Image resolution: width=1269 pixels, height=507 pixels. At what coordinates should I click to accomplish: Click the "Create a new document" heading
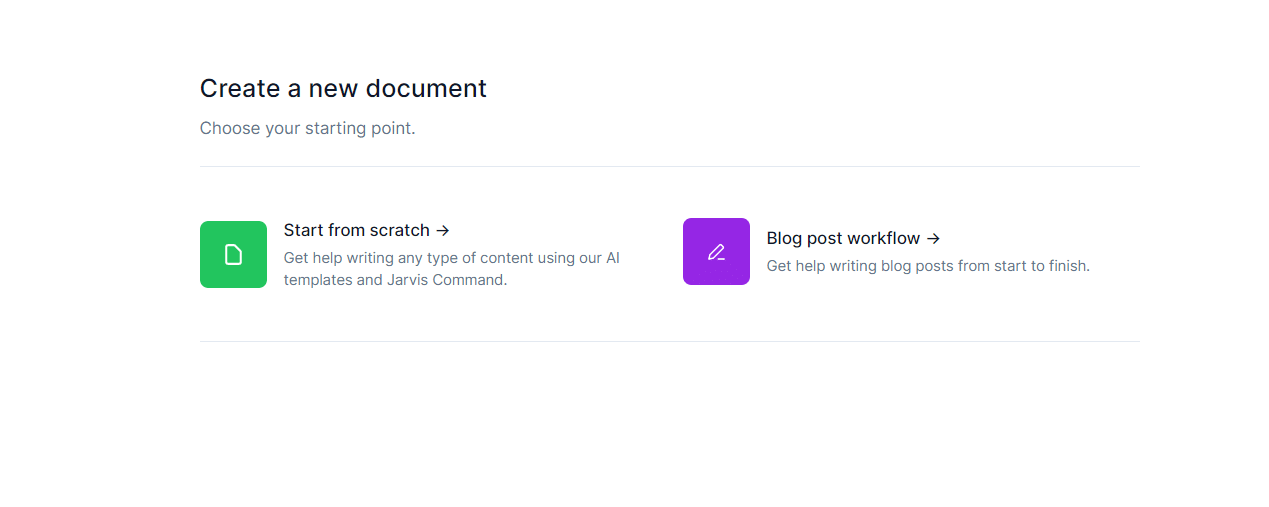click(x=343, y=88)
